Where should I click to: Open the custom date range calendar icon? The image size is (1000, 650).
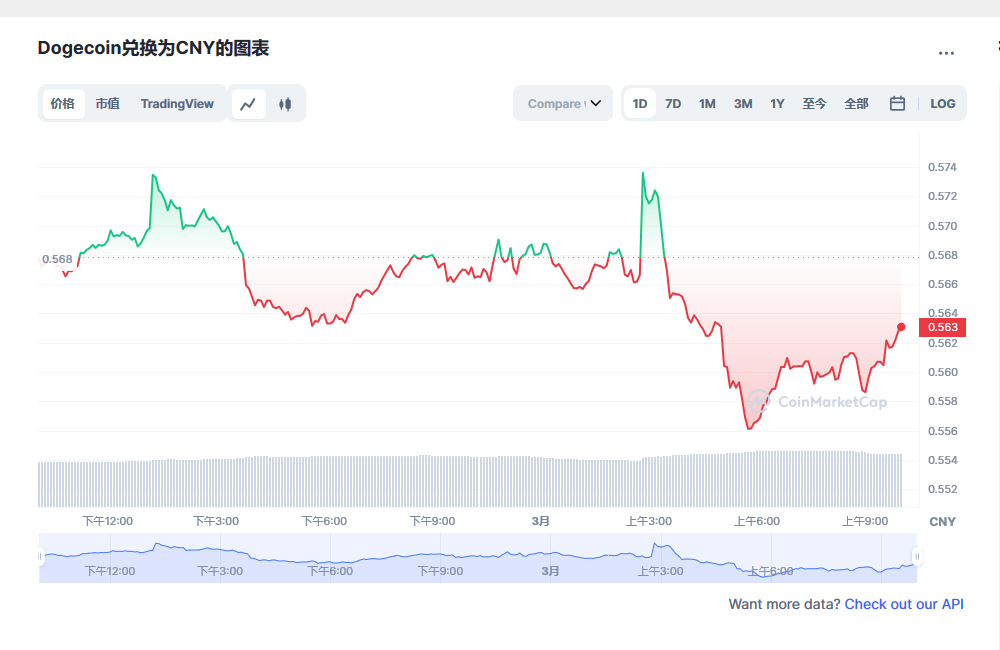tap(897, 103)
